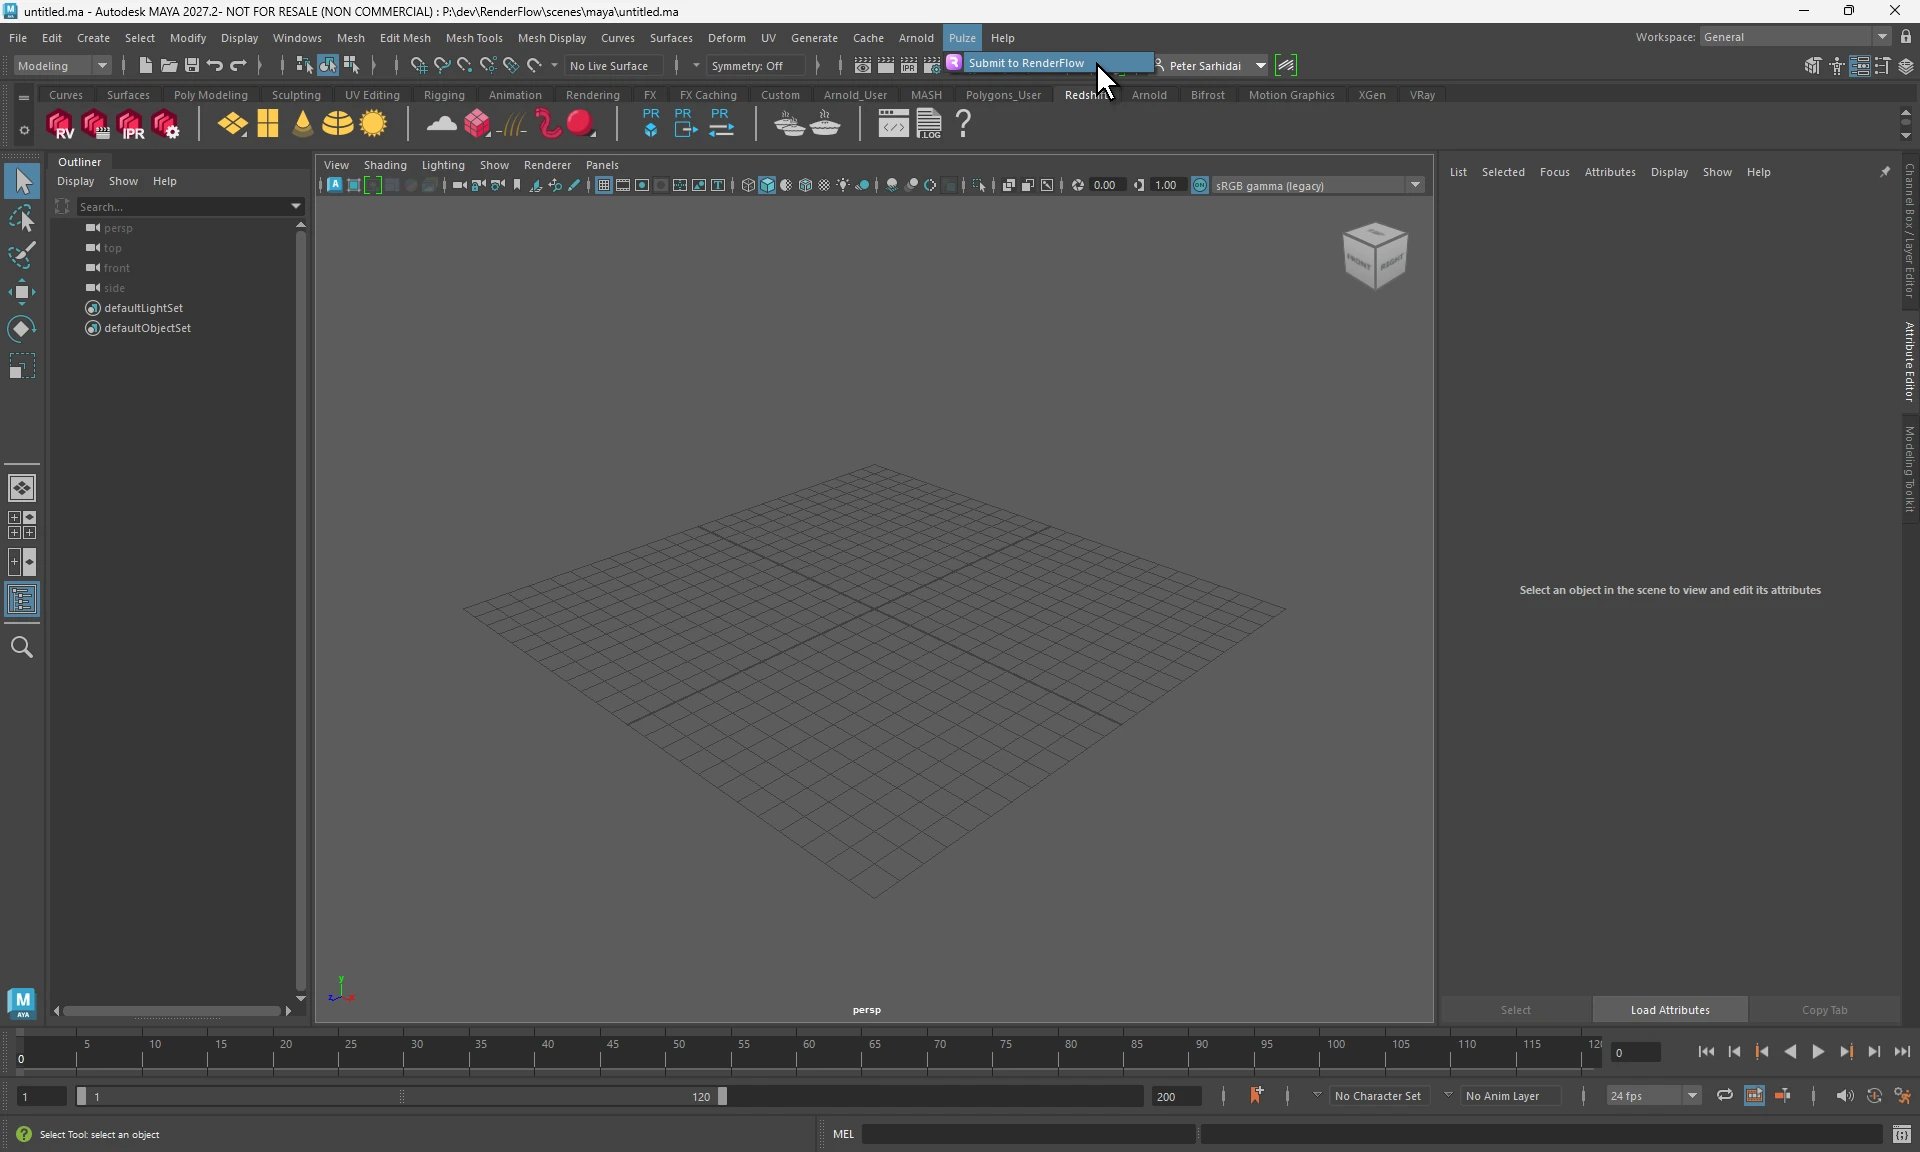Click the Copy Tab button

click(x=1824, y=1010)
